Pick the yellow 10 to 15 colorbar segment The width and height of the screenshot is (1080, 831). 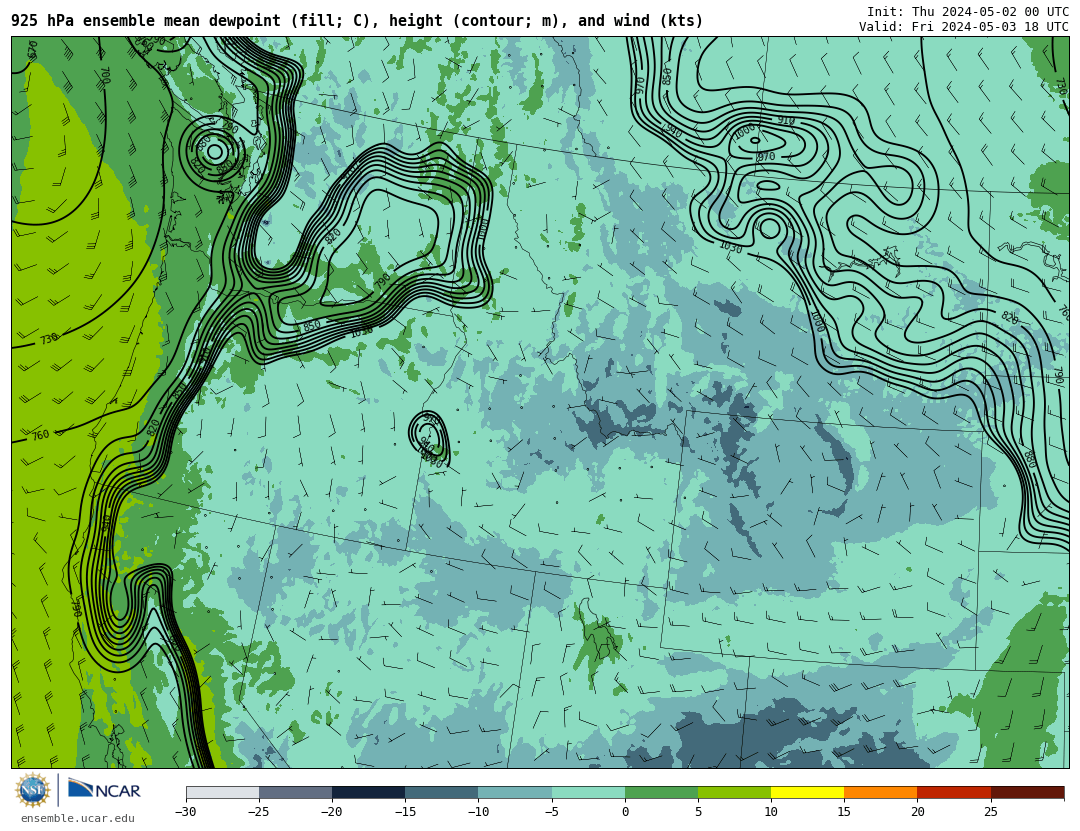tap(807, 793)
